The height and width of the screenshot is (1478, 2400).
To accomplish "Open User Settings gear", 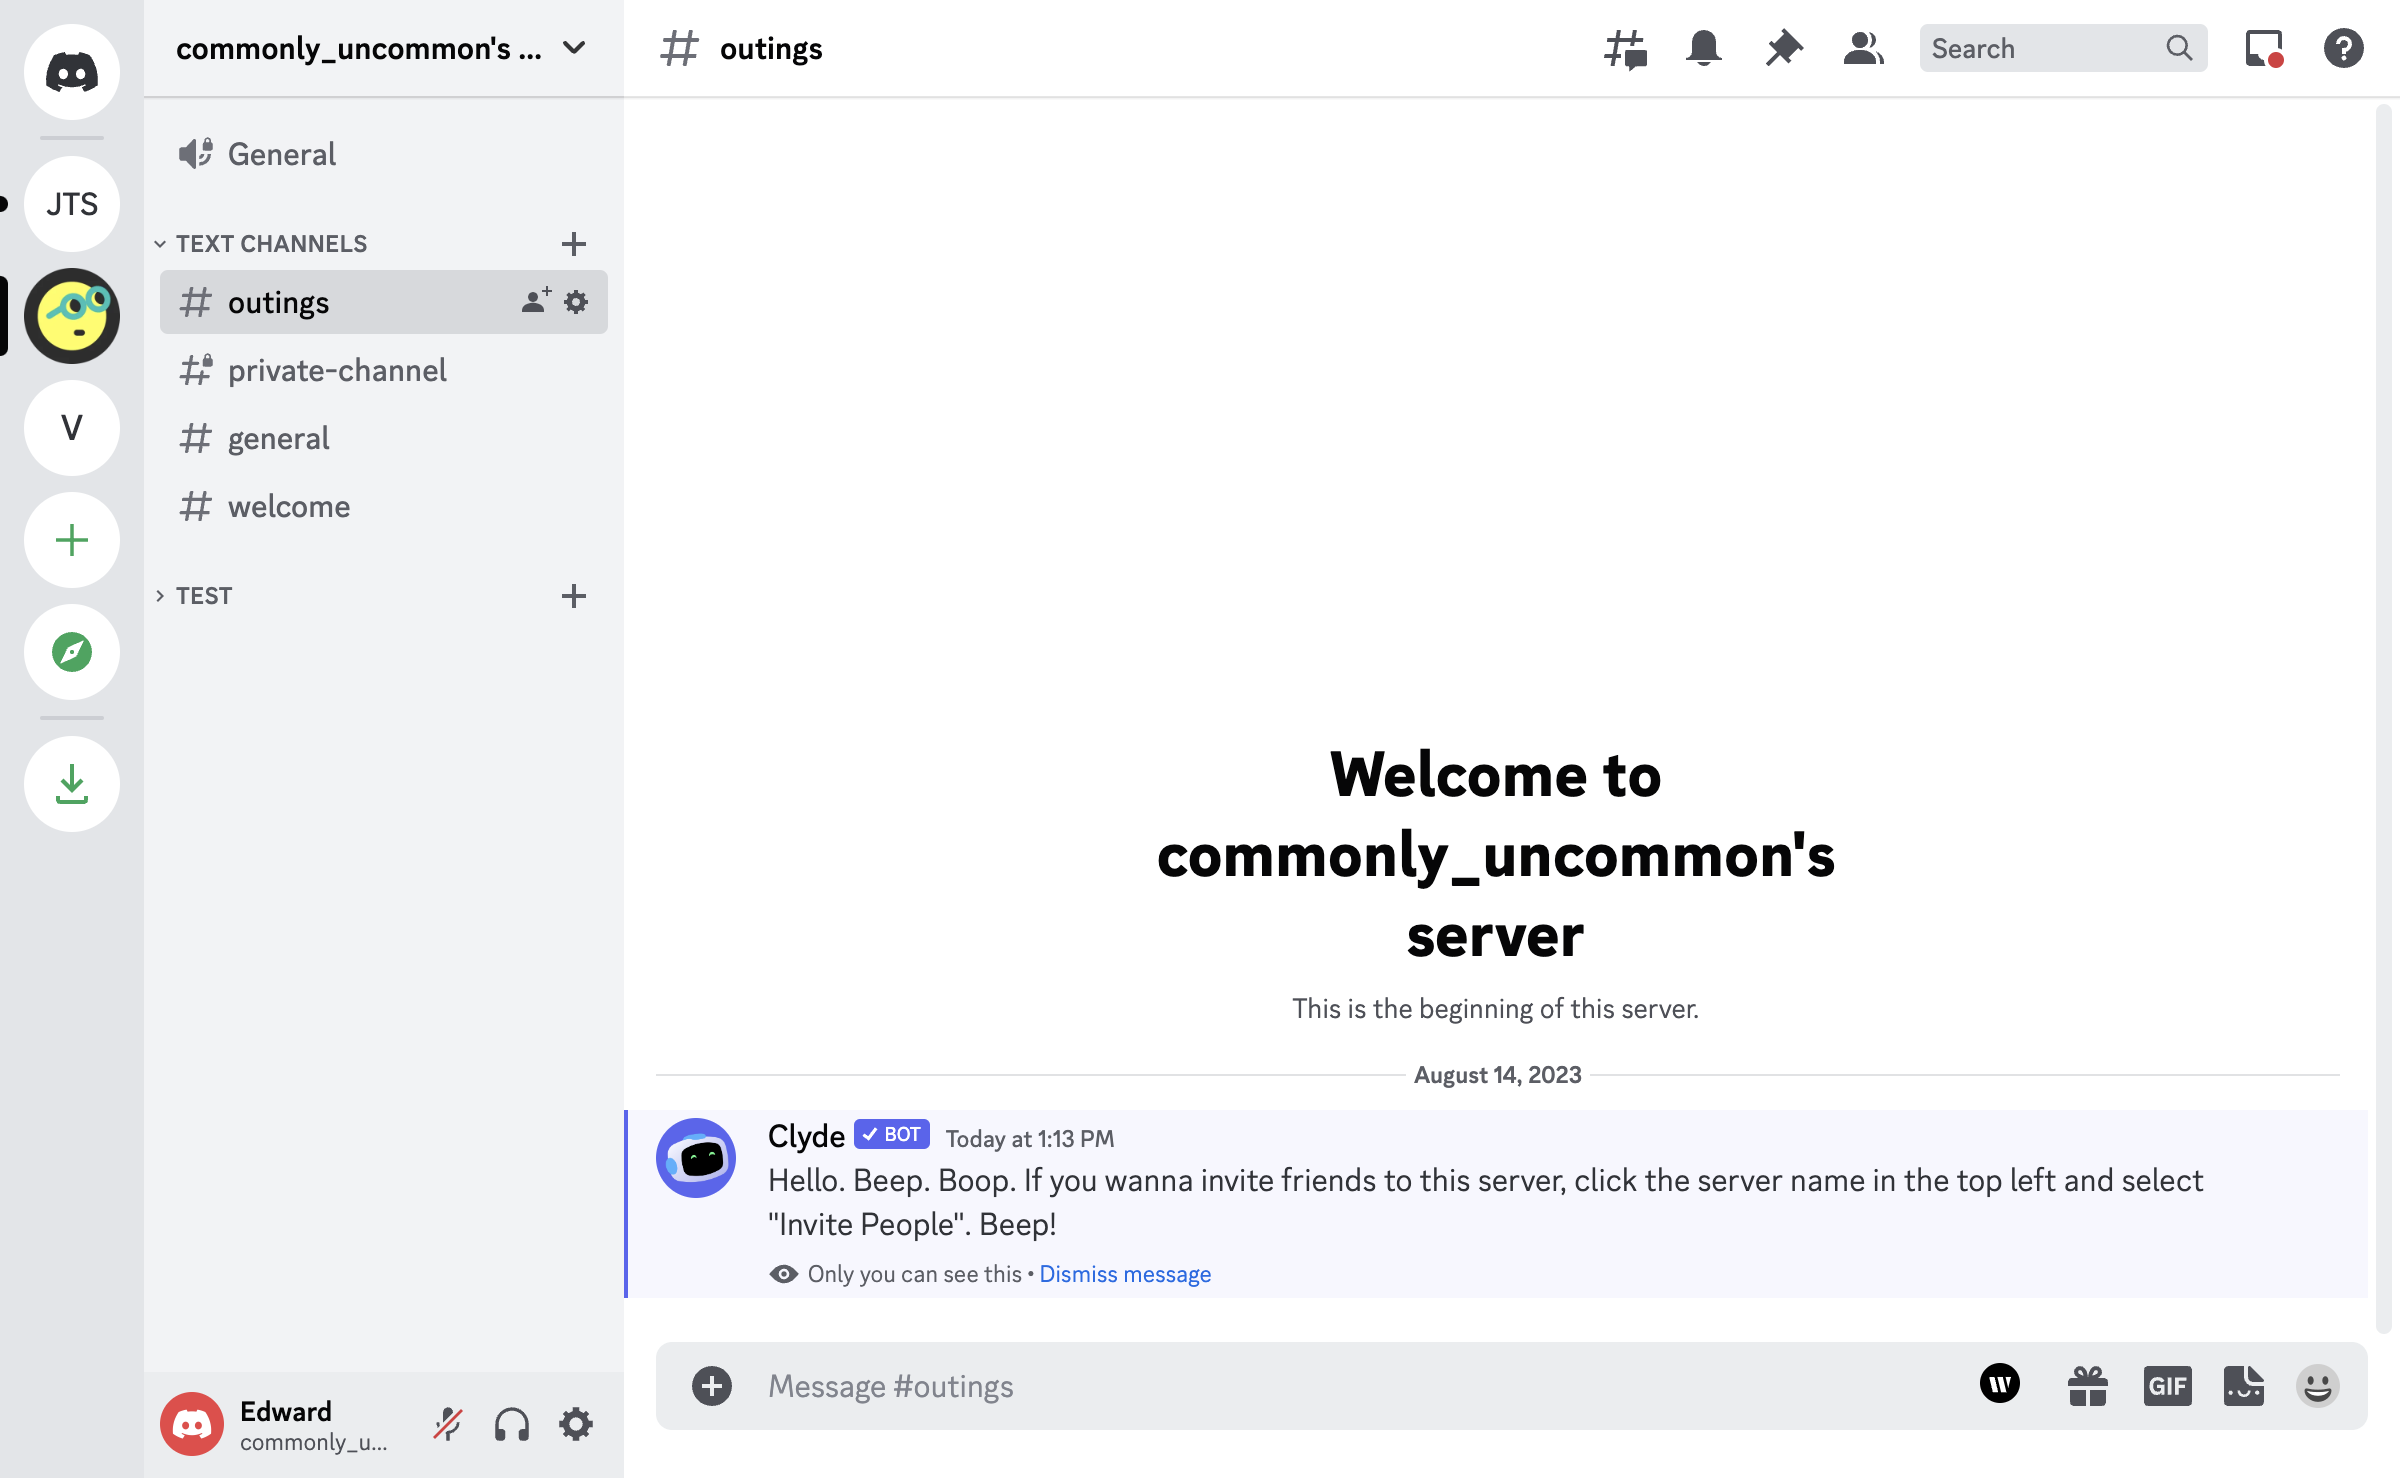I will pos(576,1424).
